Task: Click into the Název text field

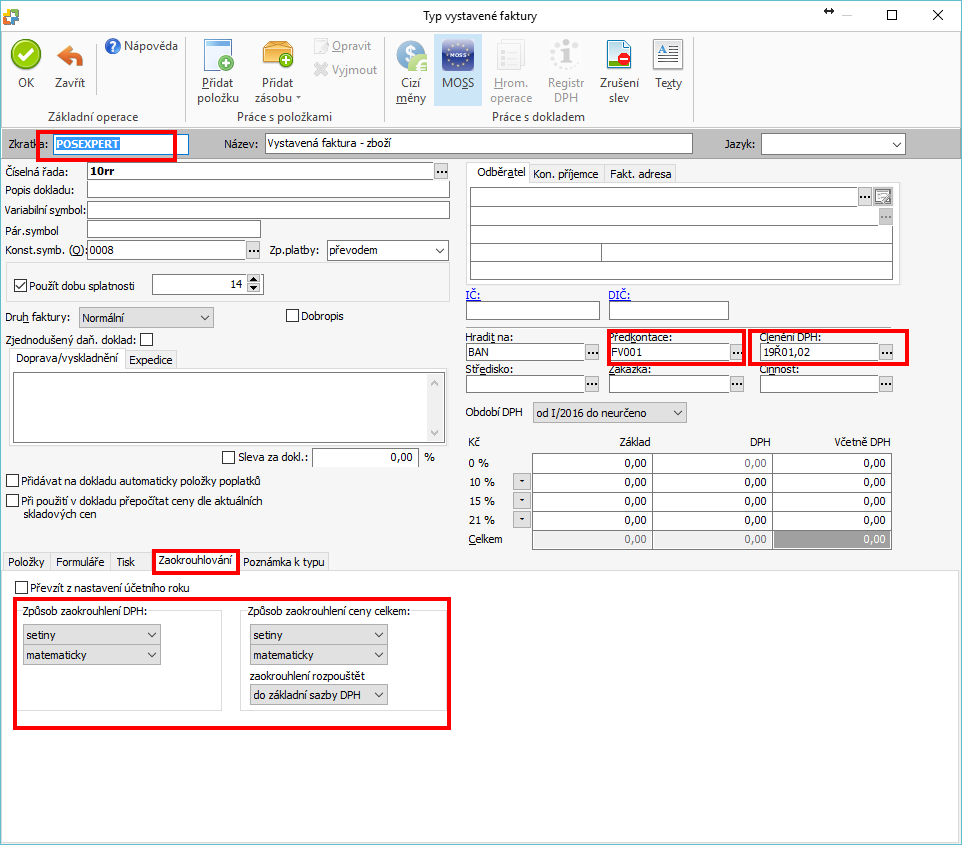Action: tap(477, 144)
